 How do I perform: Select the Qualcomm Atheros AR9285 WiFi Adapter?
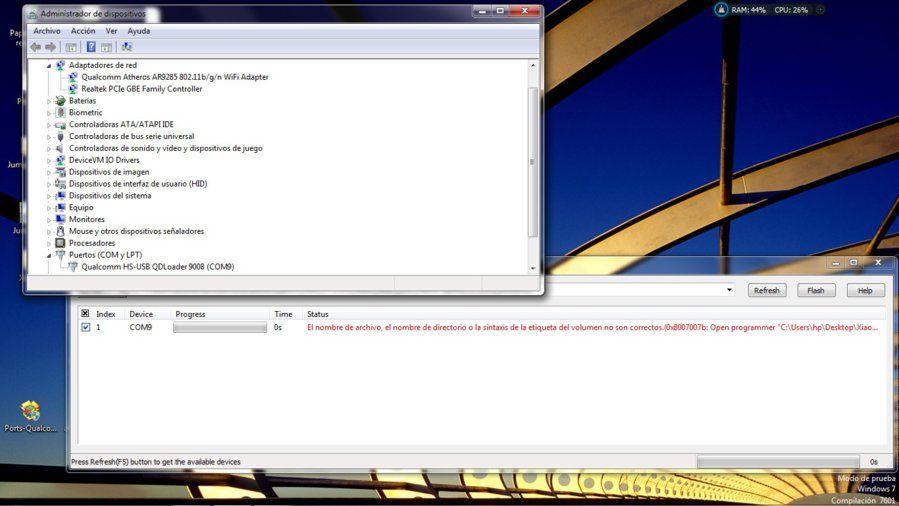pyautogui.click(x=175, y=77)
